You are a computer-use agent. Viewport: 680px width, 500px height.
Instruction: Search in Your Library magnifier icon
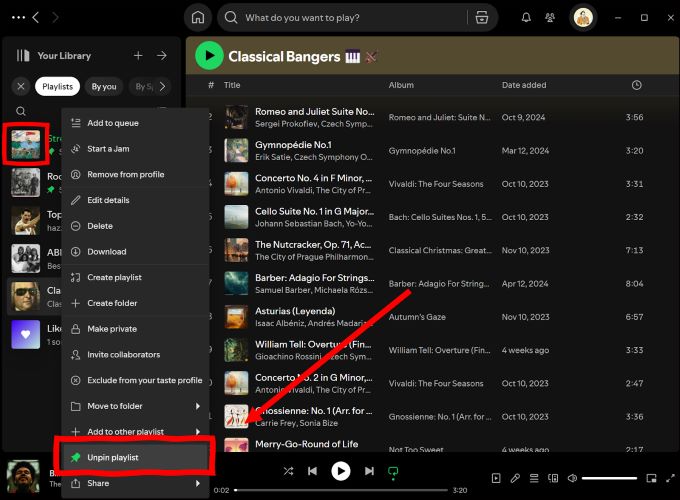point(20,111)
